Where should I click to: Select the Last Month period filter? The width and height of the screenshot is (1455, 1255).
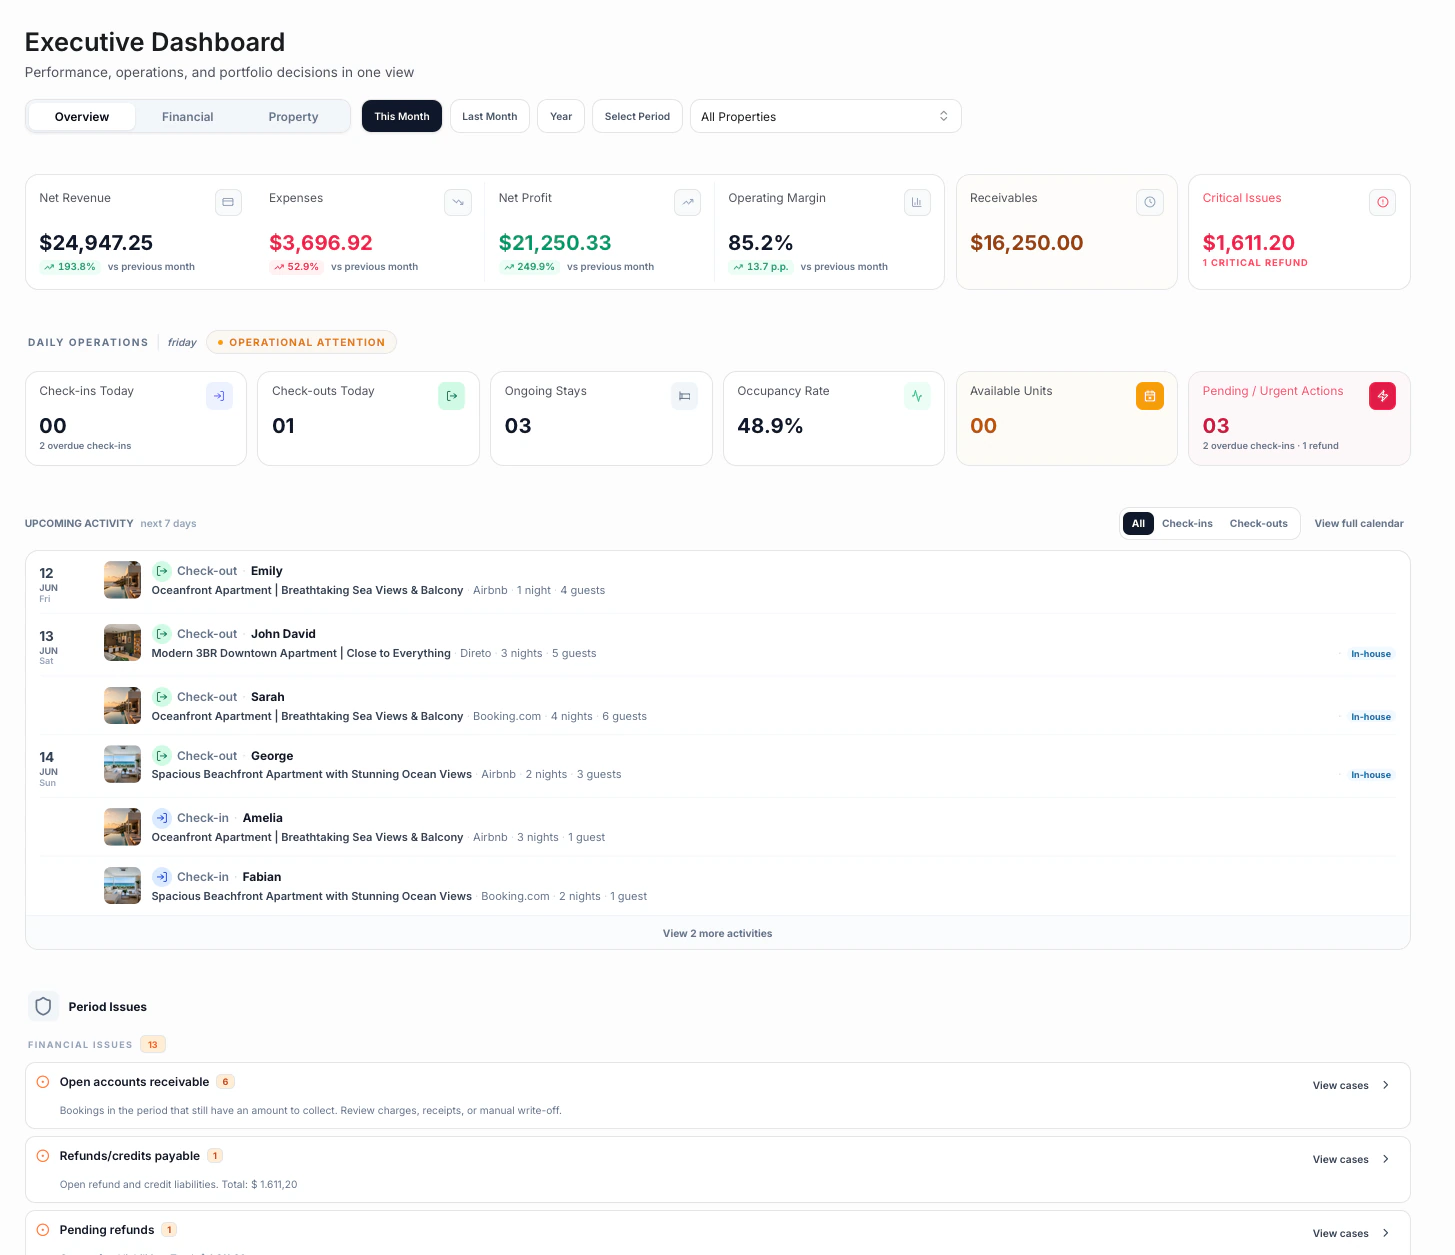(x=490, y=116)
